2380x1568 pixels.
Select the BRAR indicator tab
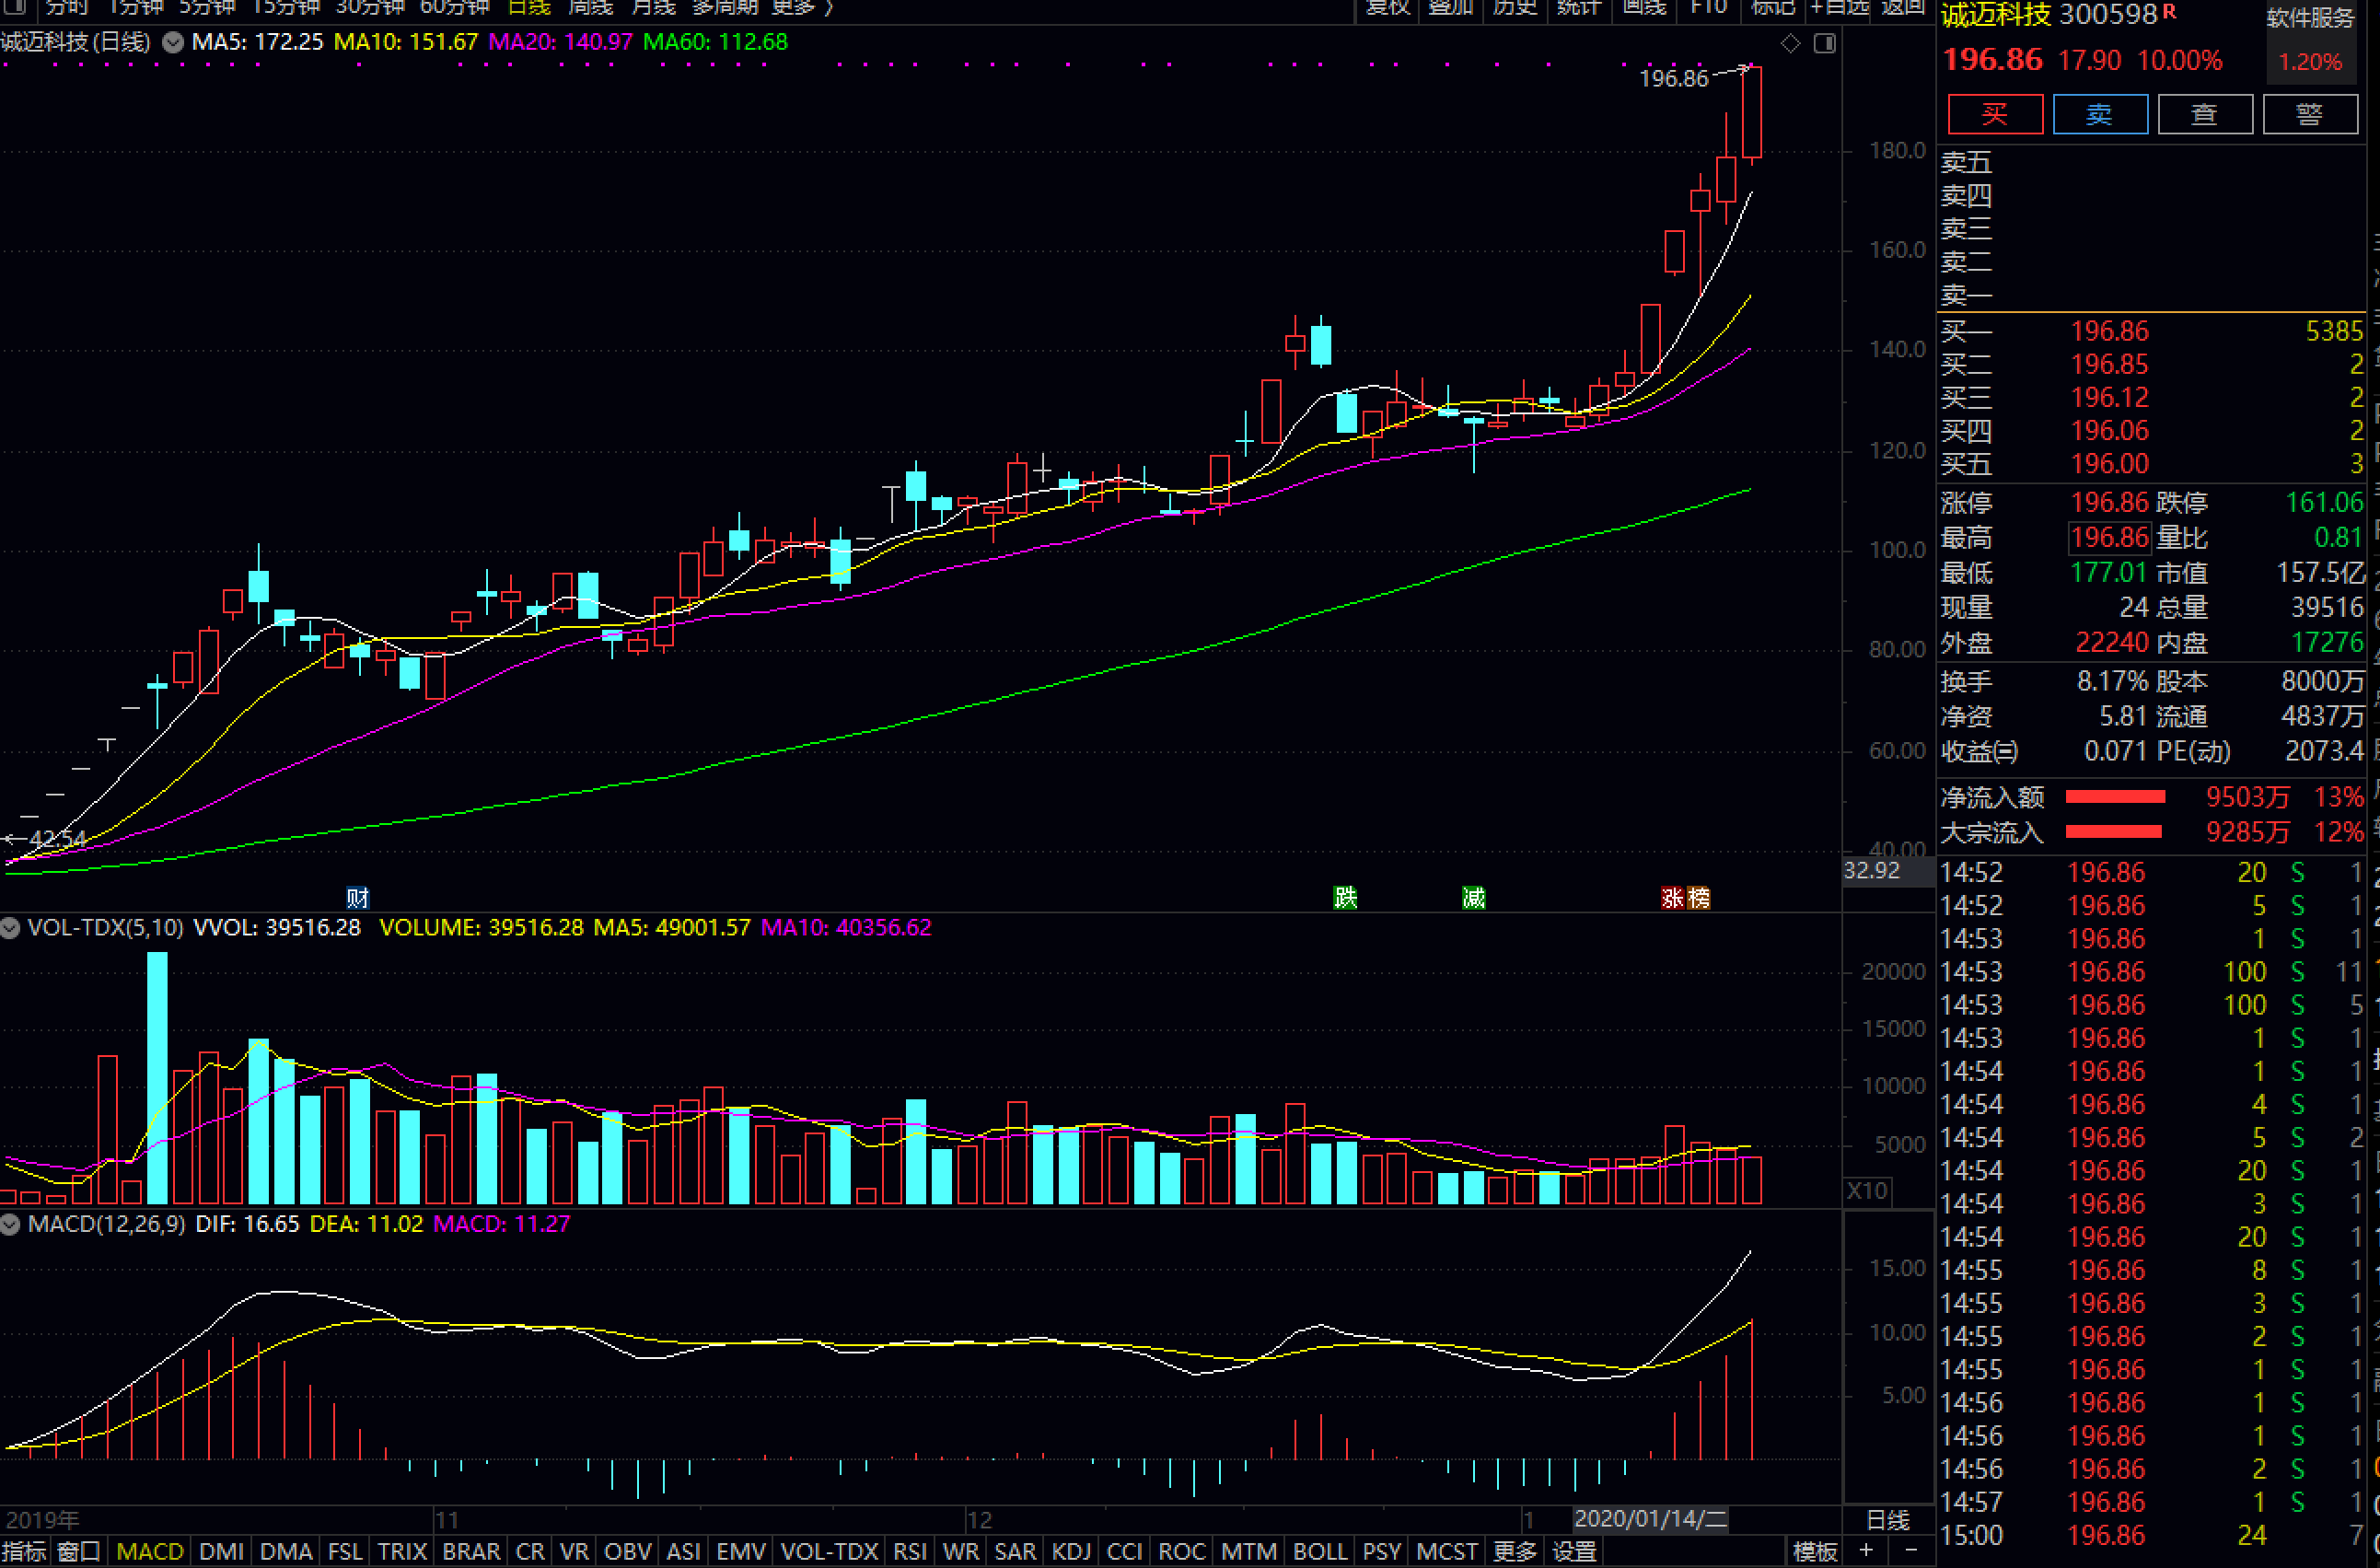coord(471,1551)
